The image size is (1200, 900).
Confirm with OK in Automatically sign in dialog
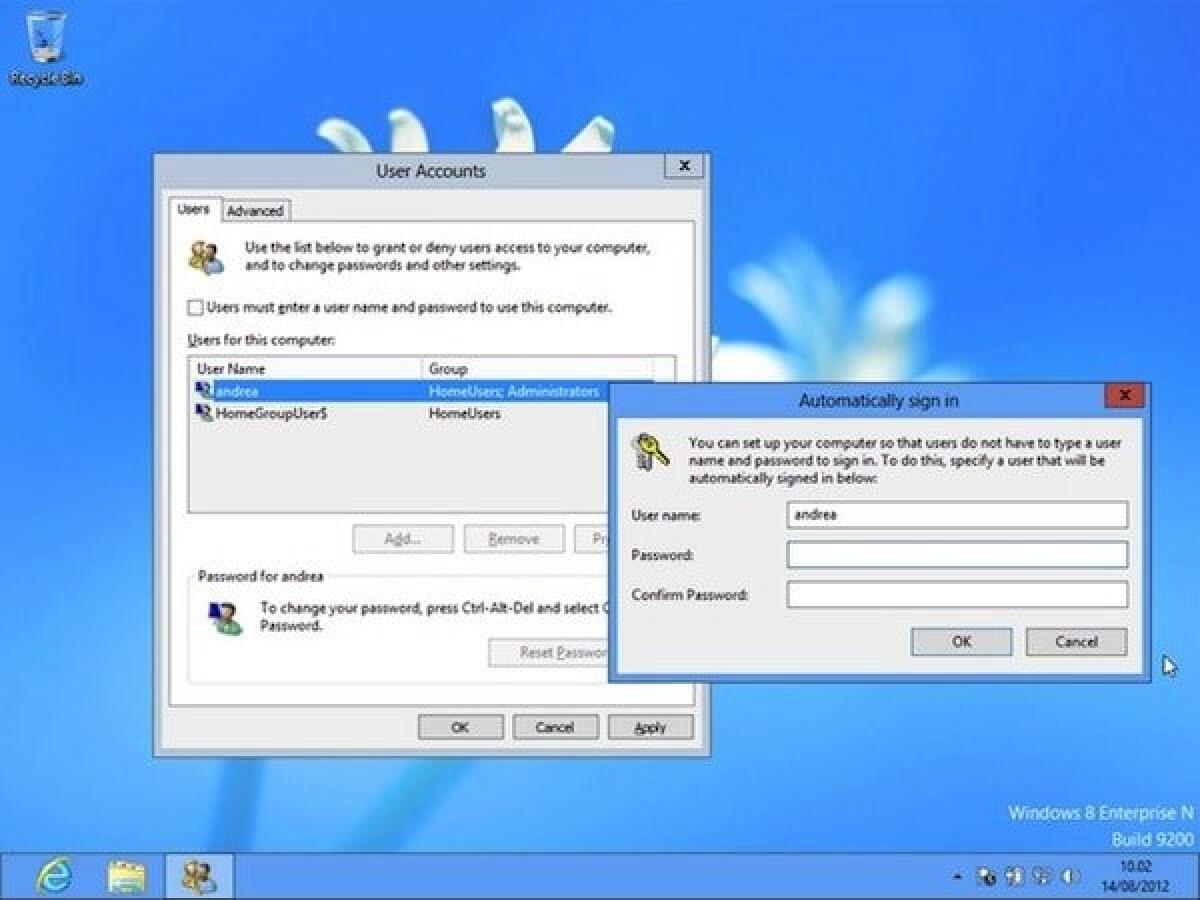tap(960, 642)
